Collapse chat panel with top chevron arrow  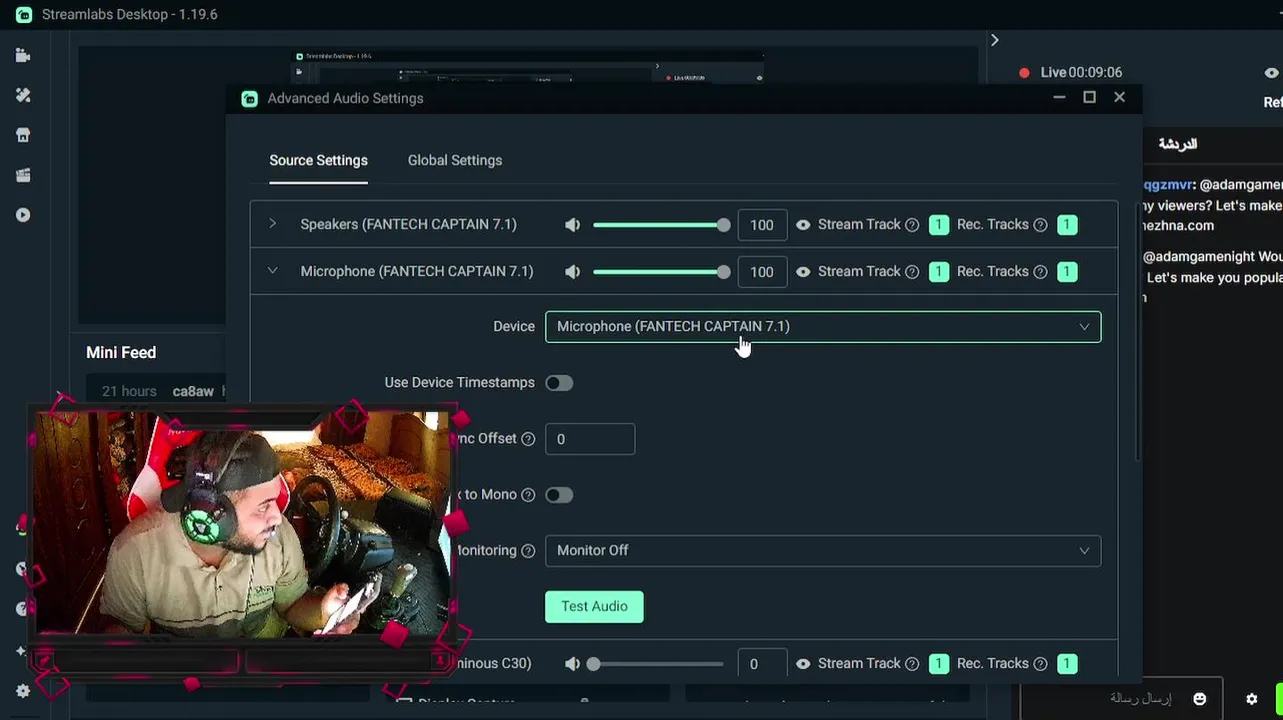pyautogui.click(x=994, y=40)
